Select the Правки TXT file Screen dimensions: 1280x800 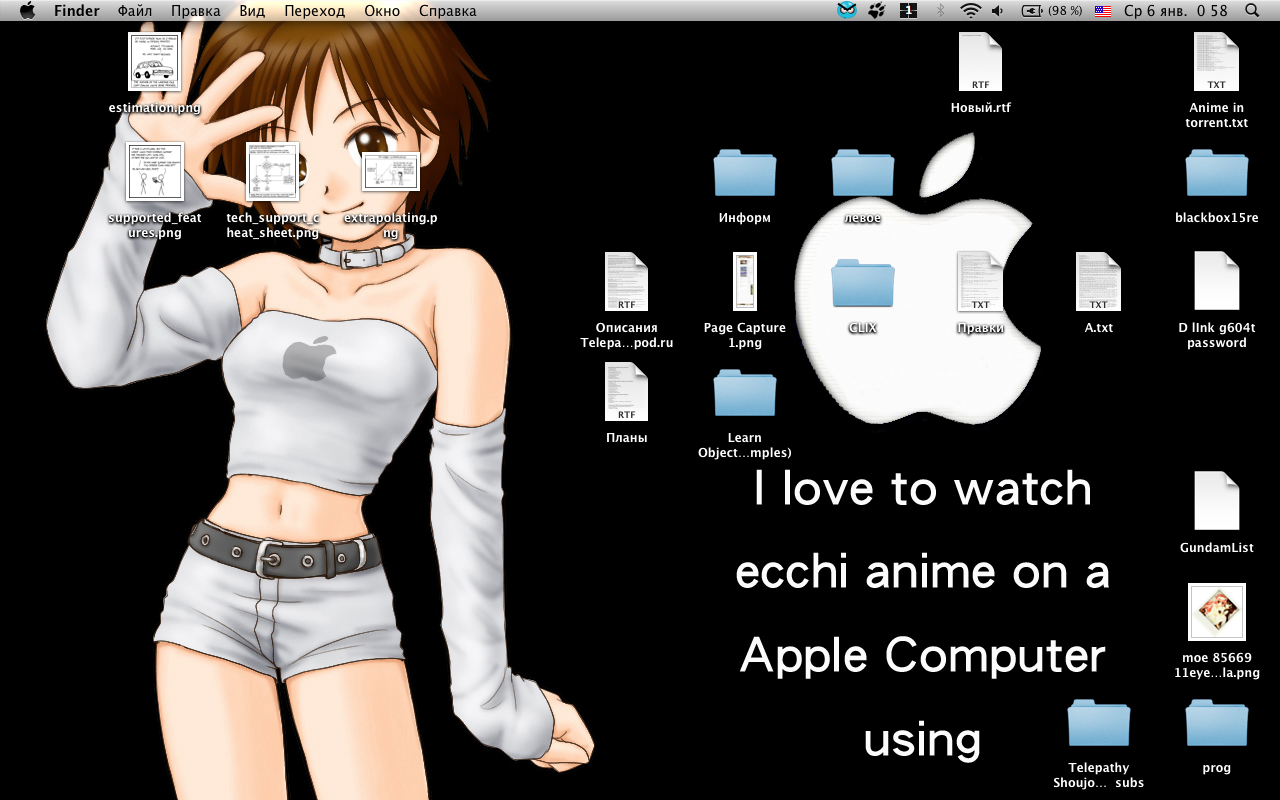coord(981,282)
